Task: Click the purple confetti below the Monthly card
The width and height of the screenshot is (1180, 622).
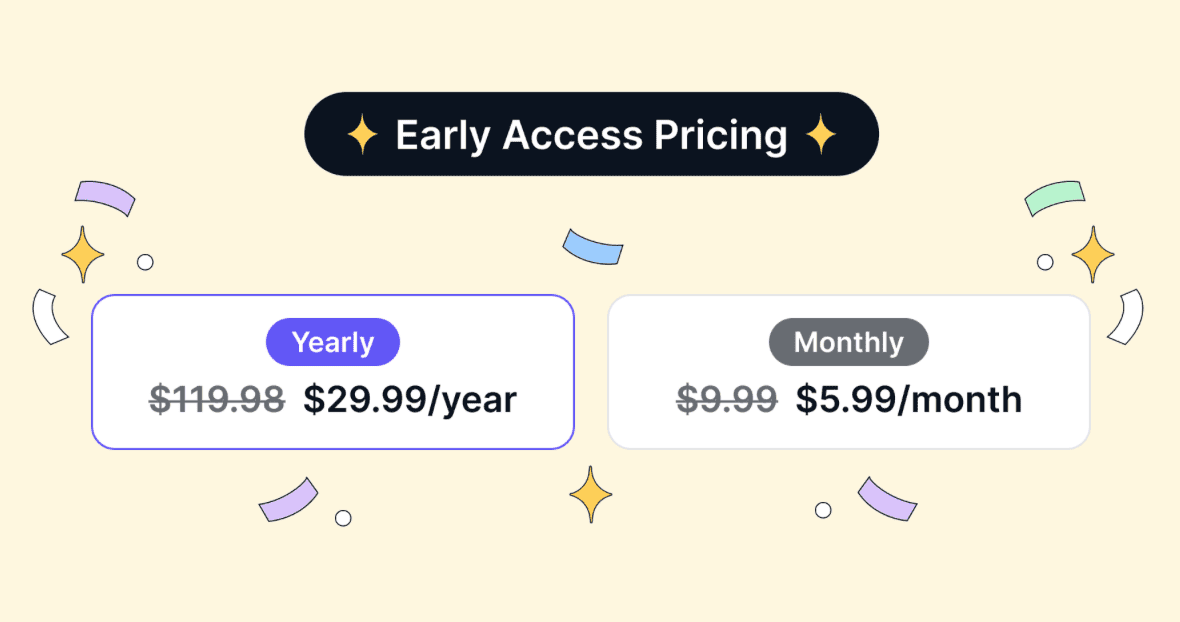Action: [888, 498]
